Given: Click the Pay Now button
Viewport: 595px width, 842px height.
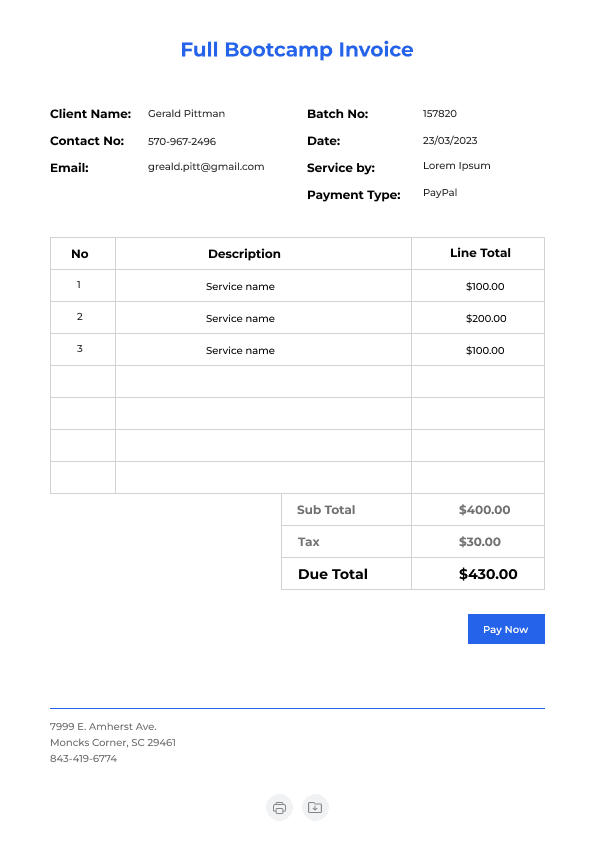Looking at the screenshot, I should tap(506, 629).
